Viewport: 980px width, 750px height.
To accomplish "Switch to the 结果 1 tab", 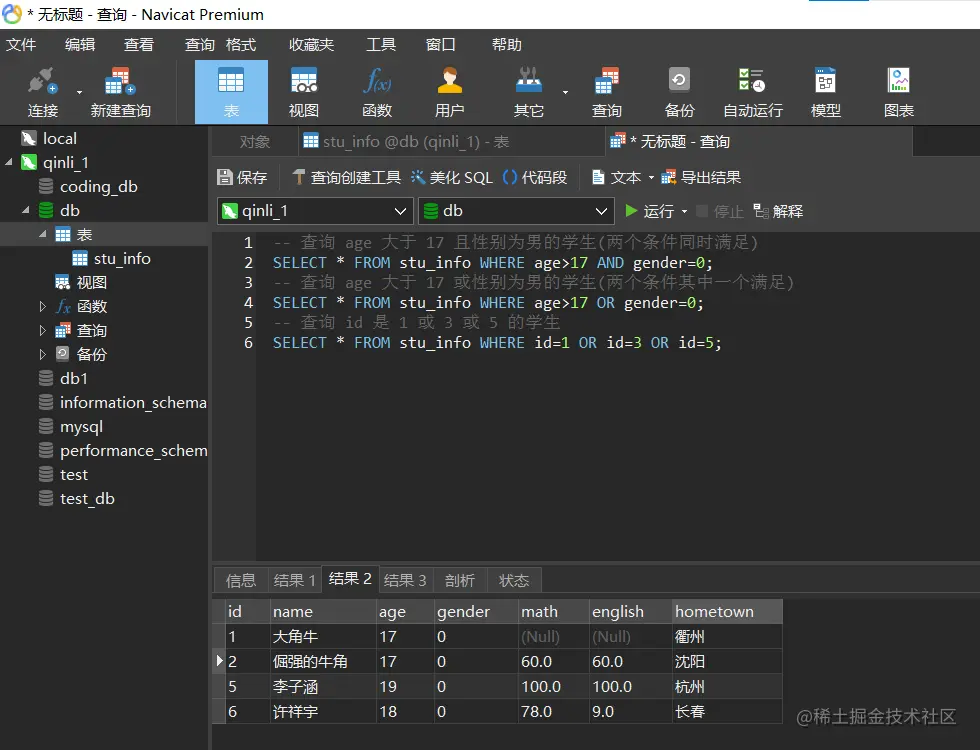I will click(x=294, y=581).
